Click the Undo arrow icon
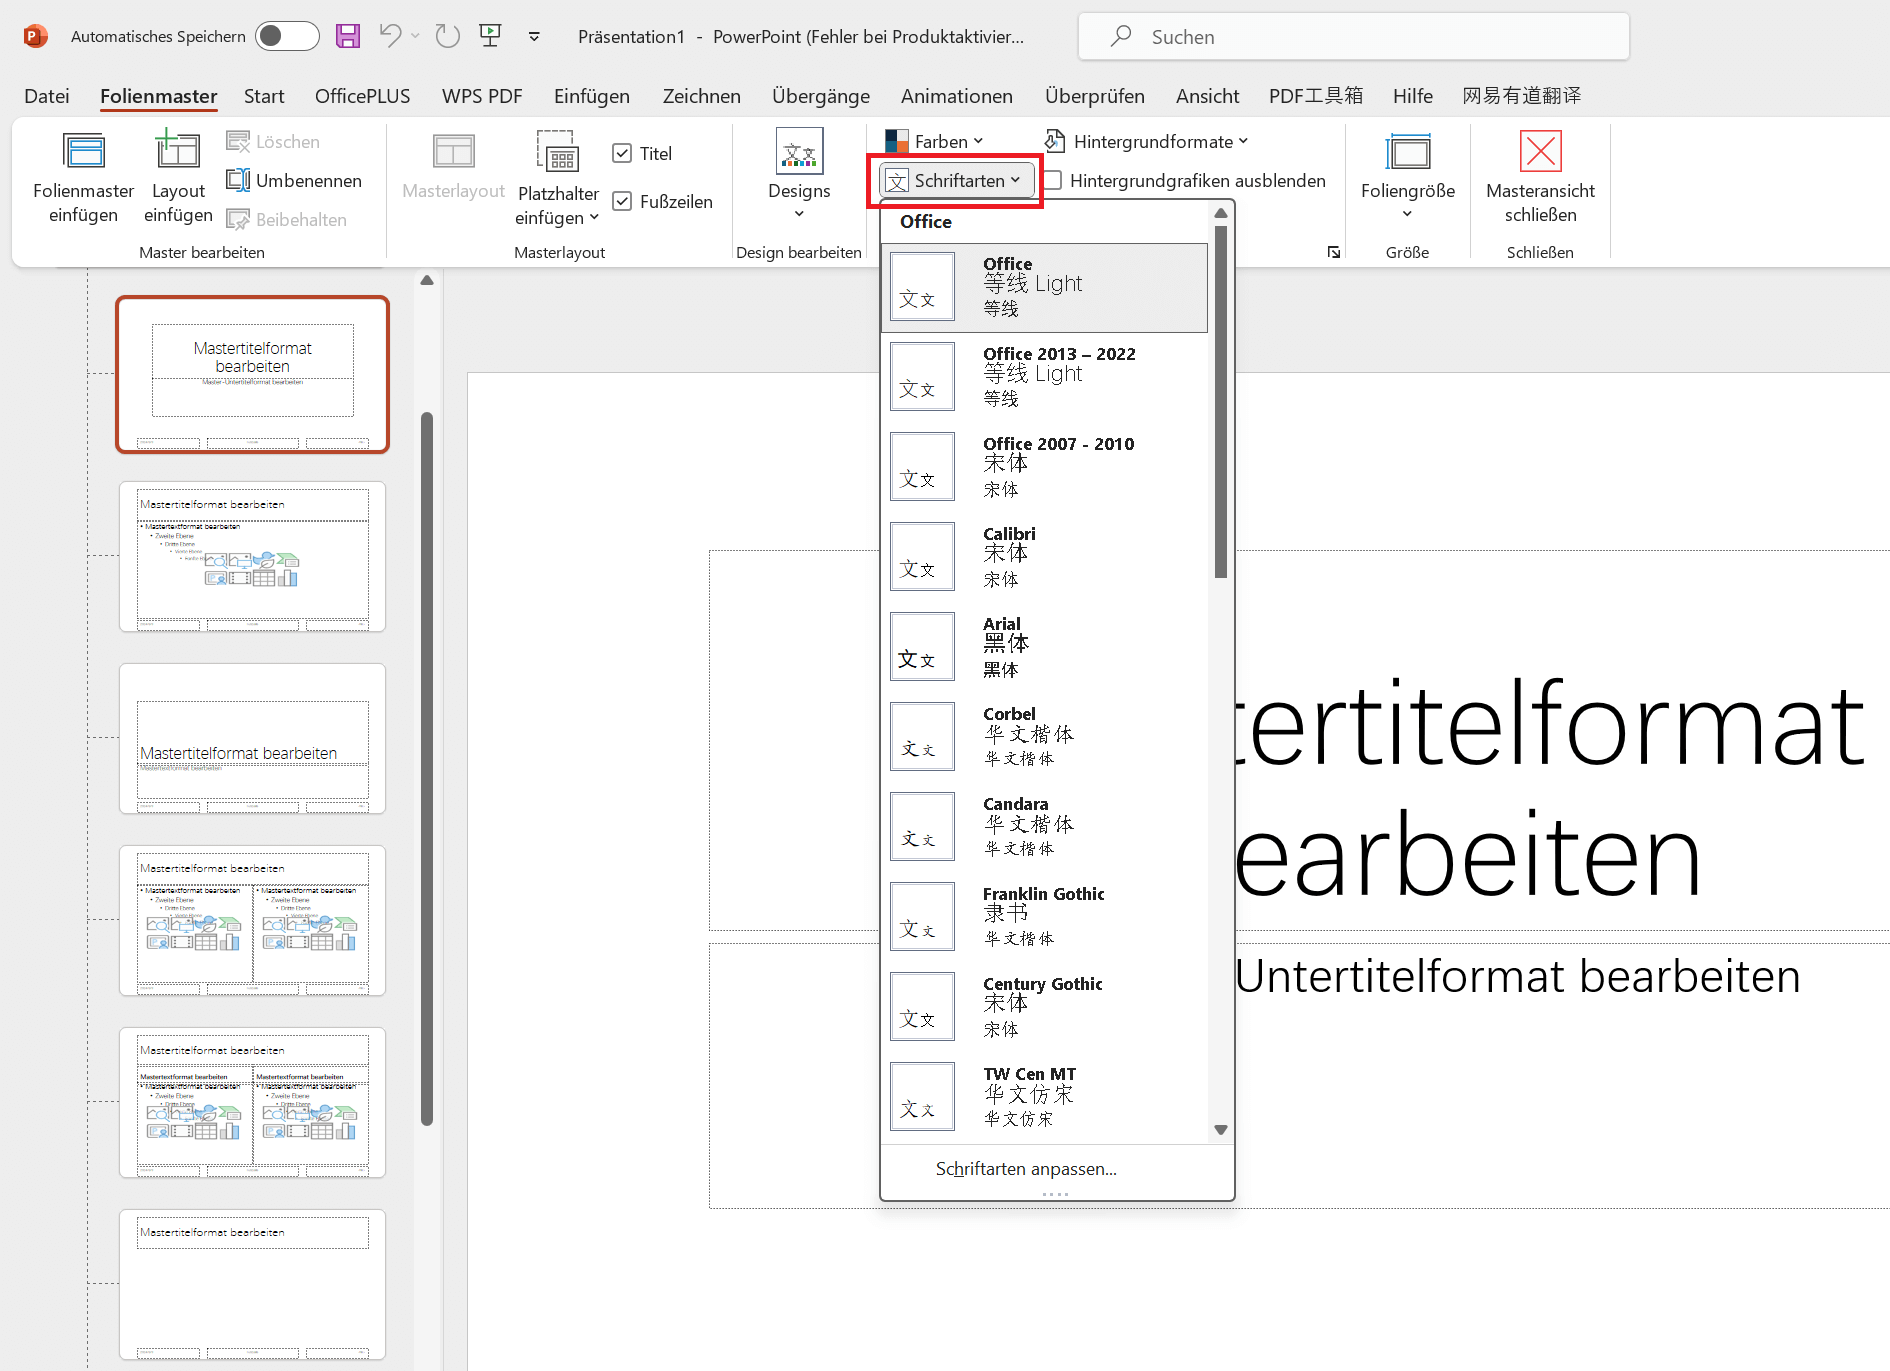 pos(390,37)
